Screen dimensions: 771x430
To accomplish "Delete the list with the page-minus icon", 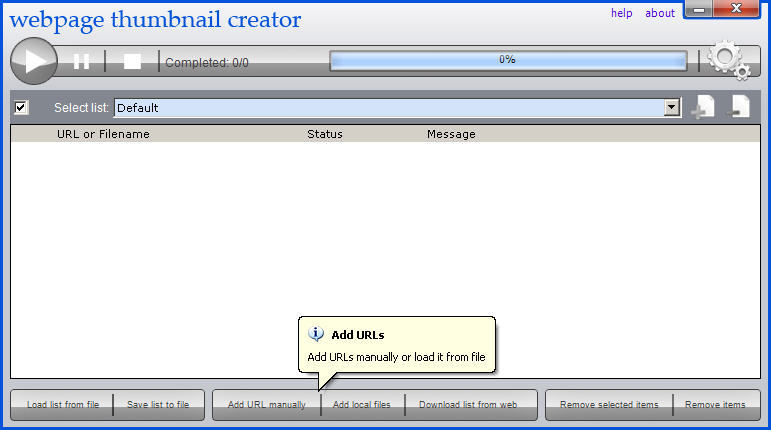I will (x=739, y=106).
